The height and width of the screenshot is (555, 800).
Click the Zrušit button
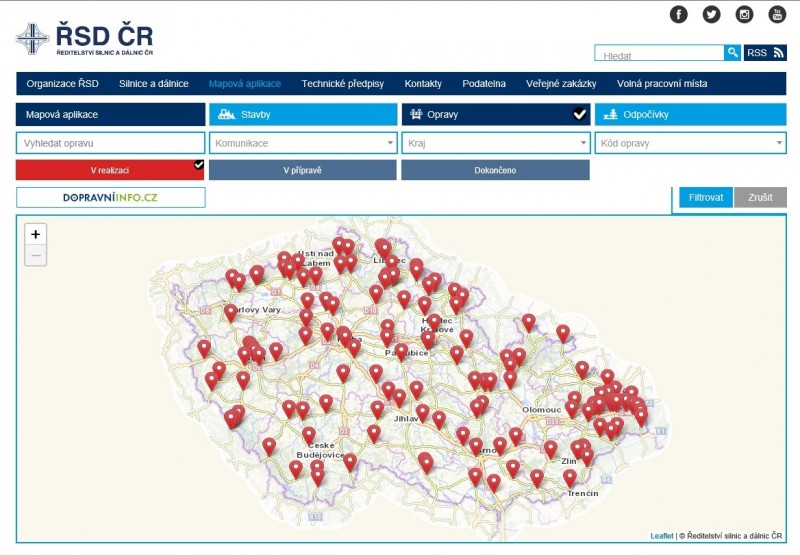pyautogui.click(x=760, y=197)
